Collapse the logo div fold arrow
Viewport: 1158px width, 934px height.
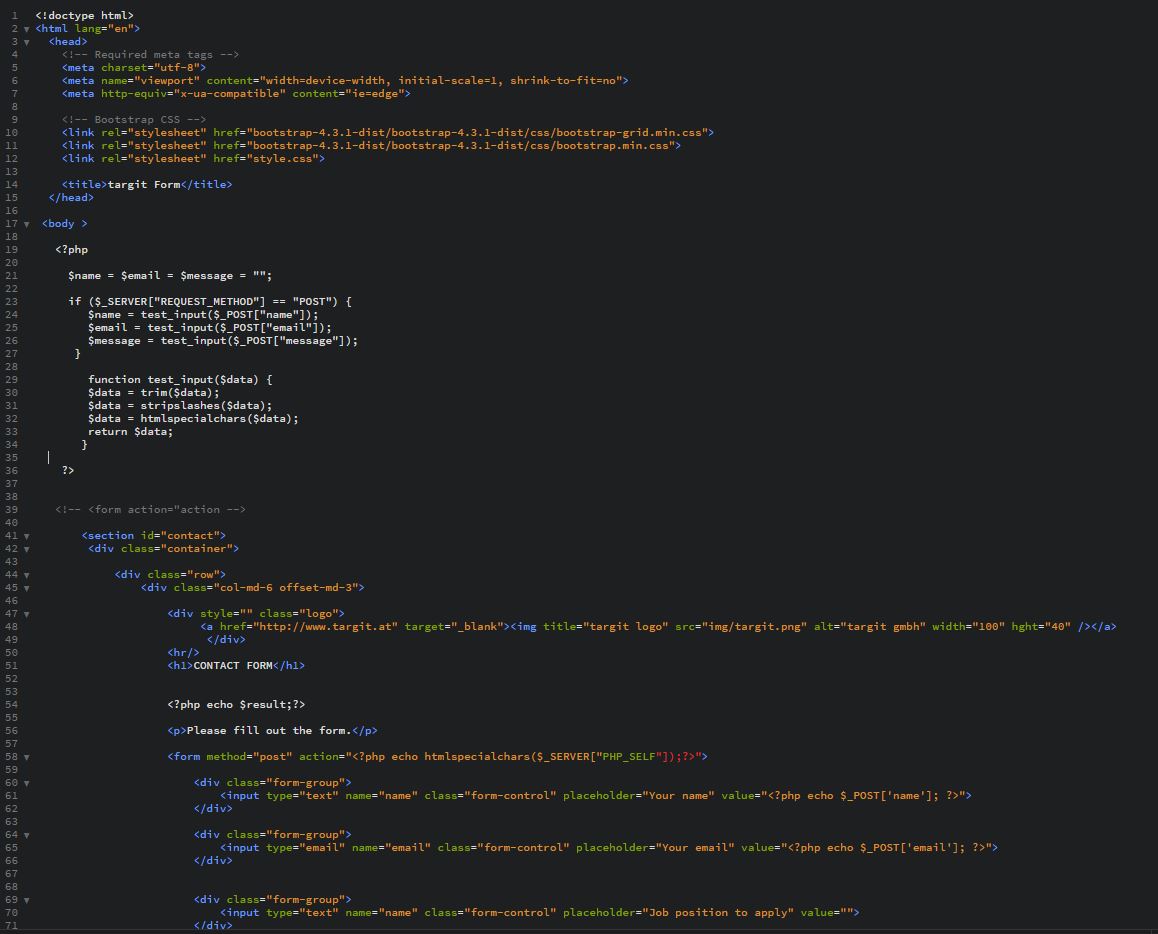(27, 613)
